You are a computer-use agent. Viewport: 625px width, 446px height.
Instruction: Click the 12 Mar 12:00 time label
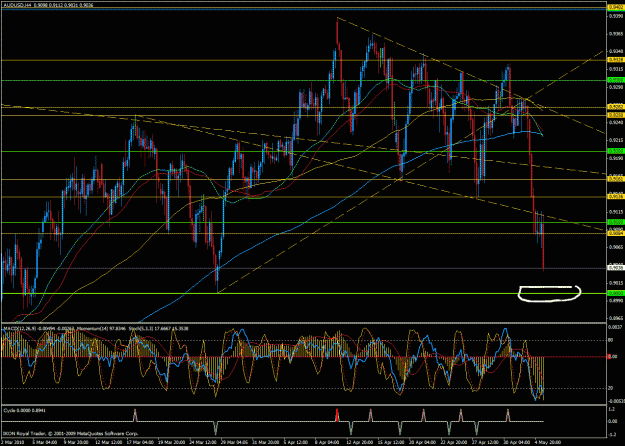108,442
